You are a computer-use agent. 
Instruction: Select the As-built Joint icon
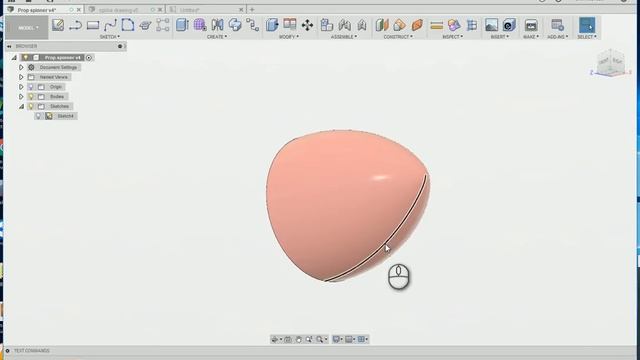(362, 25)
